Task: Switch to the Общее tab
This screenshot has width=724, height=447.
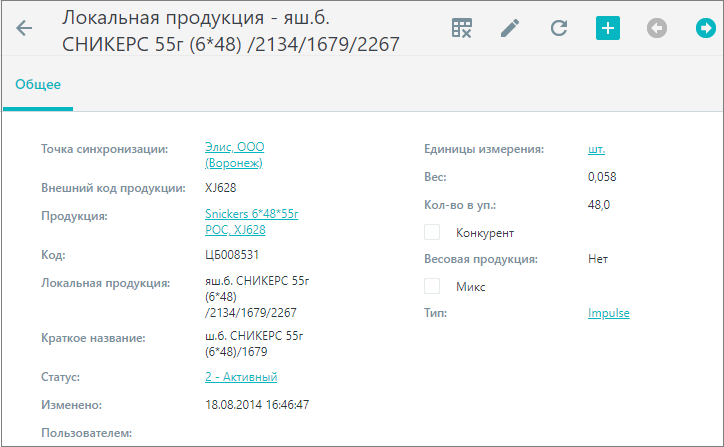Action: (38, 85)
